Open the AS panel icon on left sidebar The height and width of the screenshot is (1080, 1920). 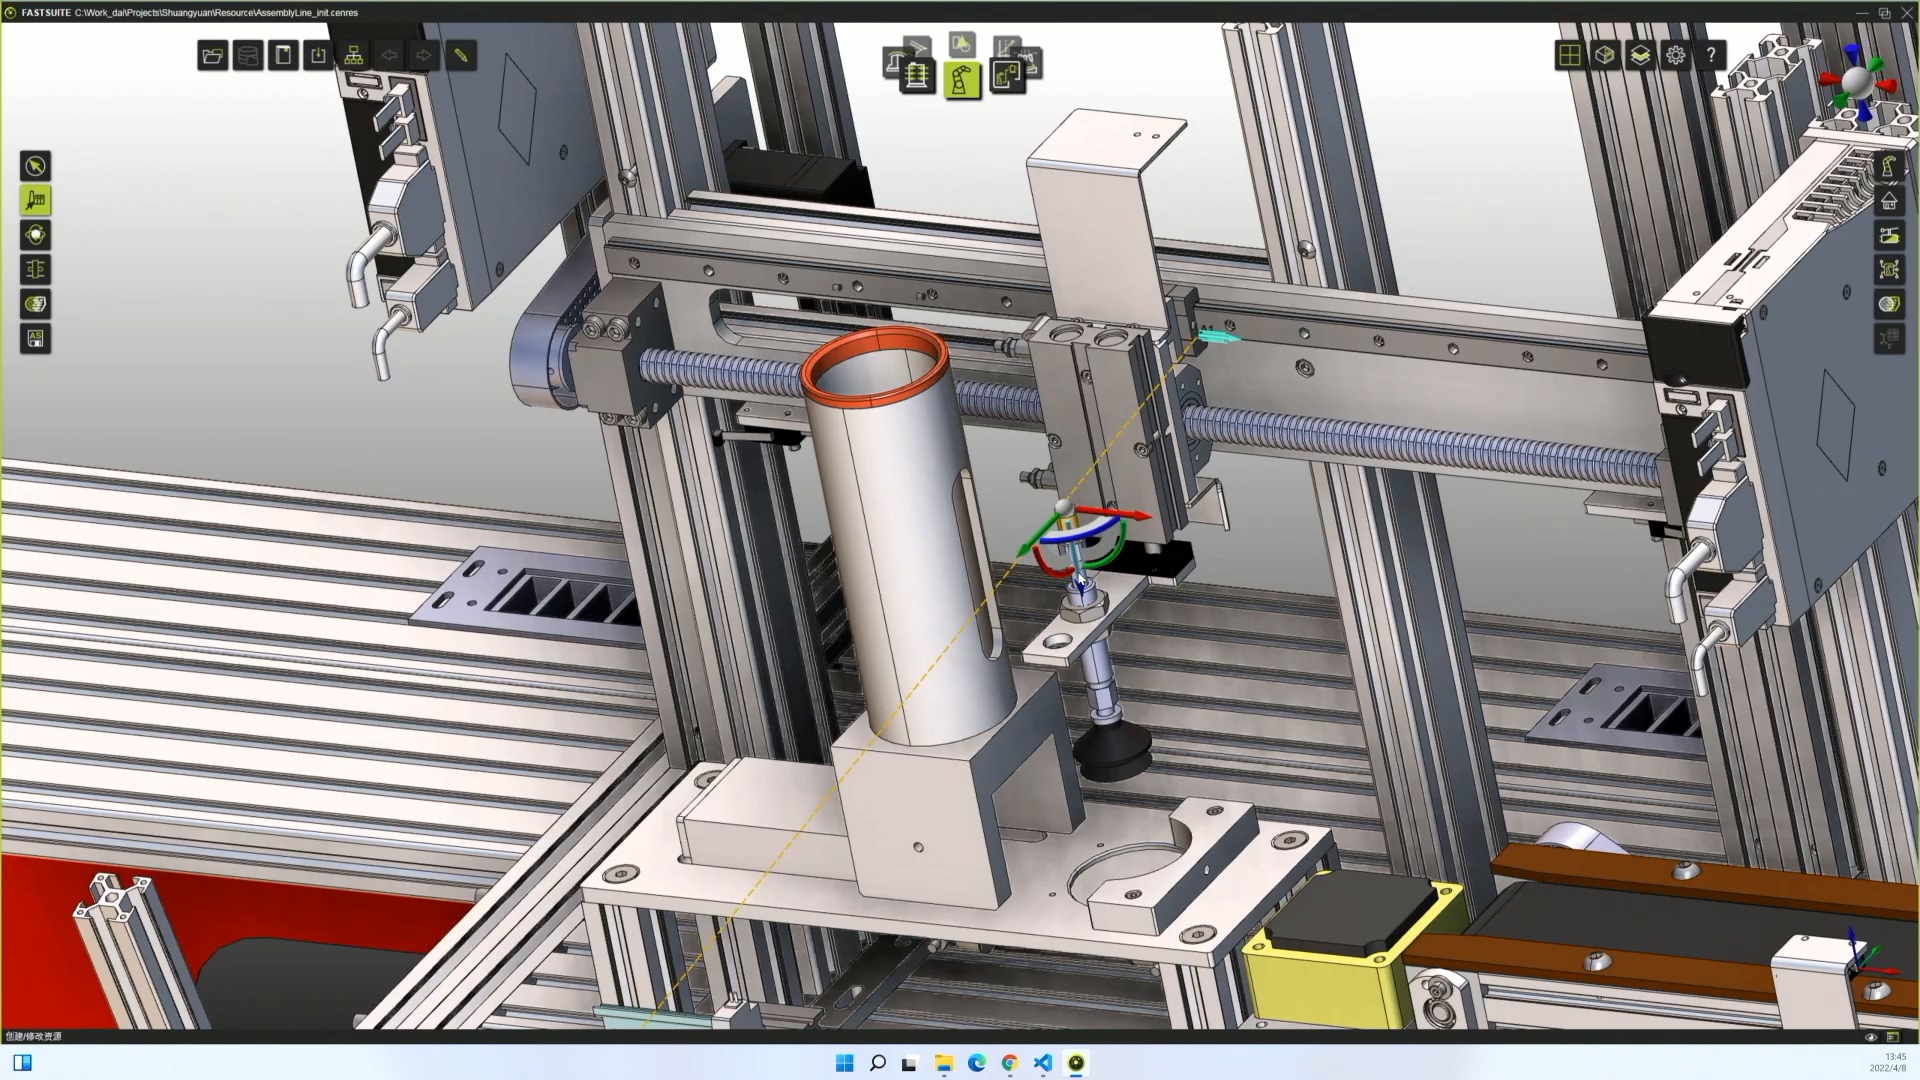(36, 339)
